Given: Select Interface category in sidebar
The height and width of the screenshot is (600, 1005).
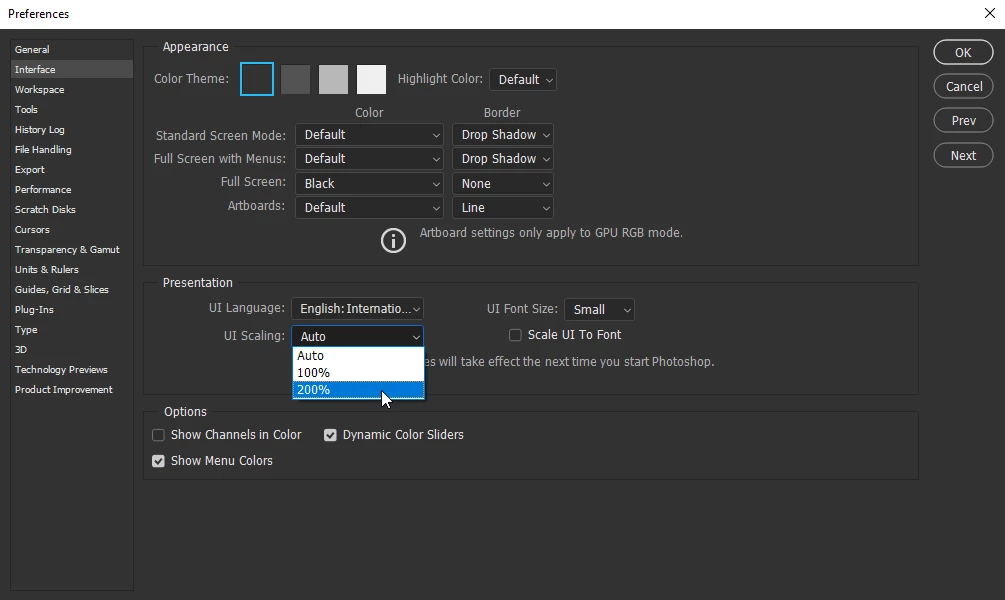Looking at the screenshot, I should tap(72, 69).
